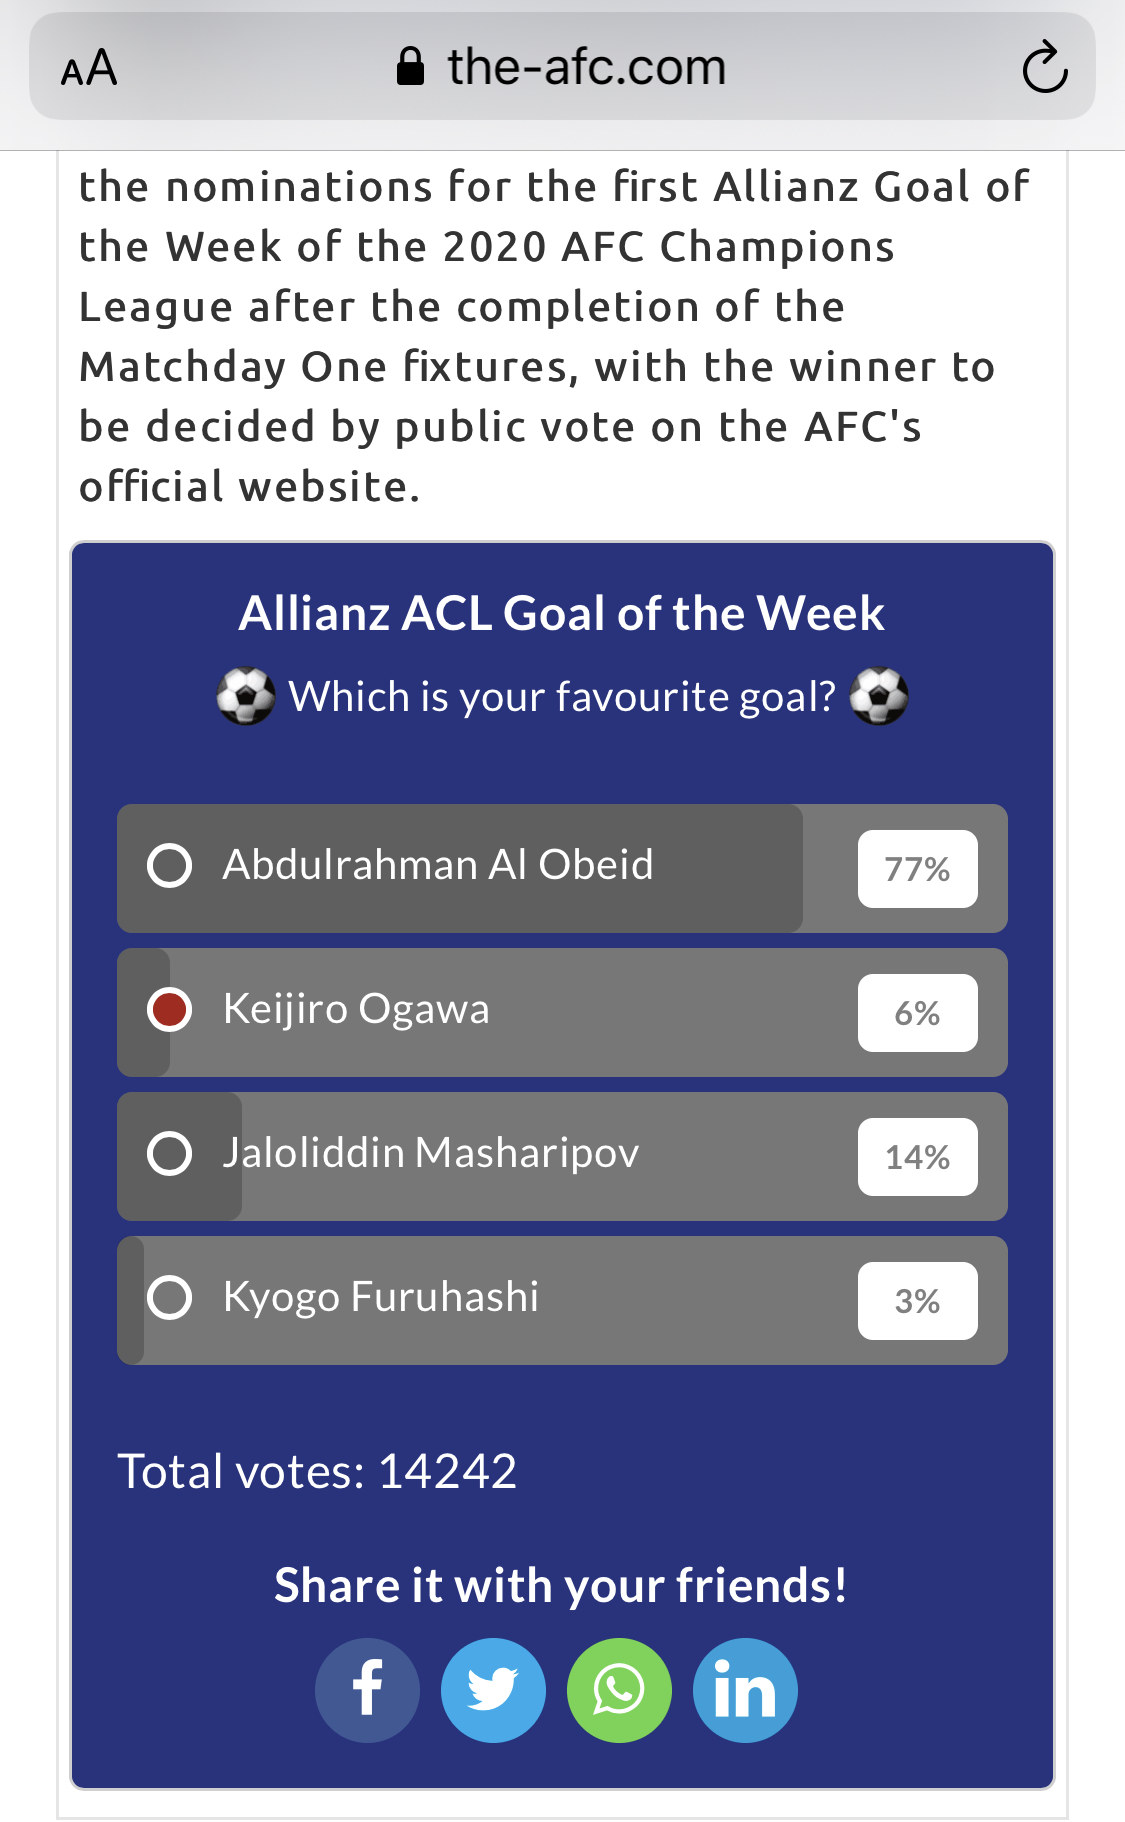Screen dimensions: 1125x1822
Task: Tap the padlock security icon
Action: 410,68
